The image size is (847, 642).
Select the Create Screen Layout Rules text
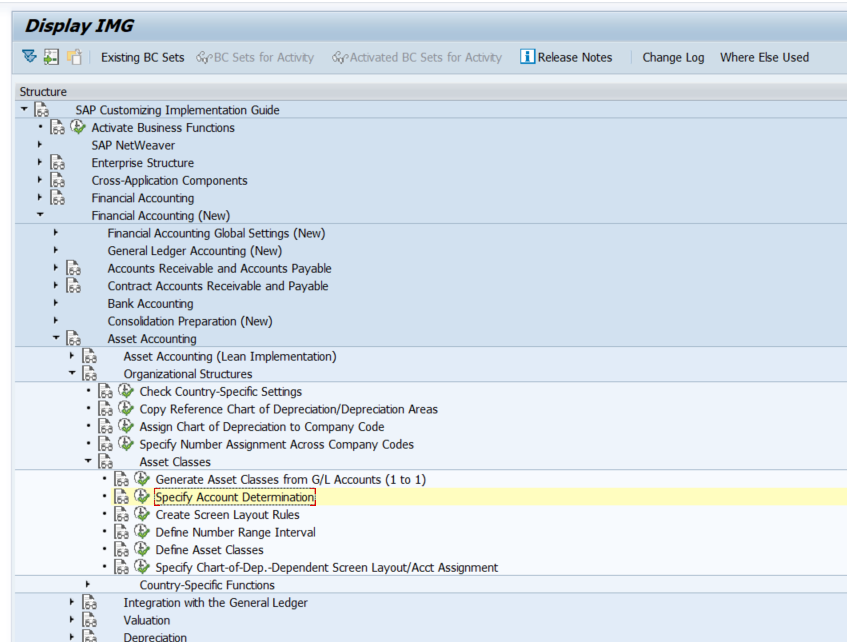(x=227, y=515)
